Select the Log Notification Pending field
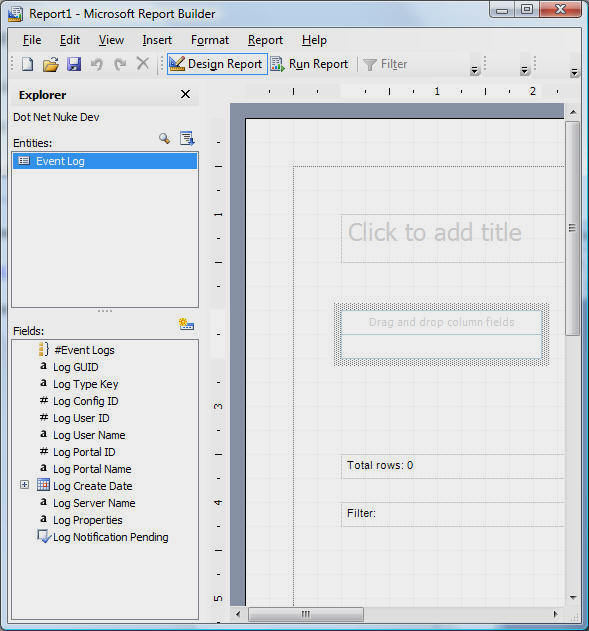 (111, 537)
